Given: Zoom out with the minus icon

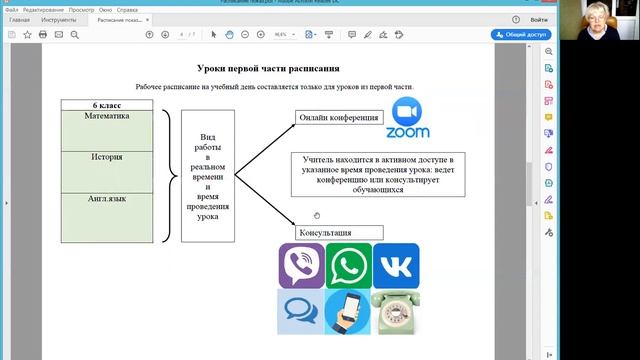Looking at the screenshot, I should (245, 35).
